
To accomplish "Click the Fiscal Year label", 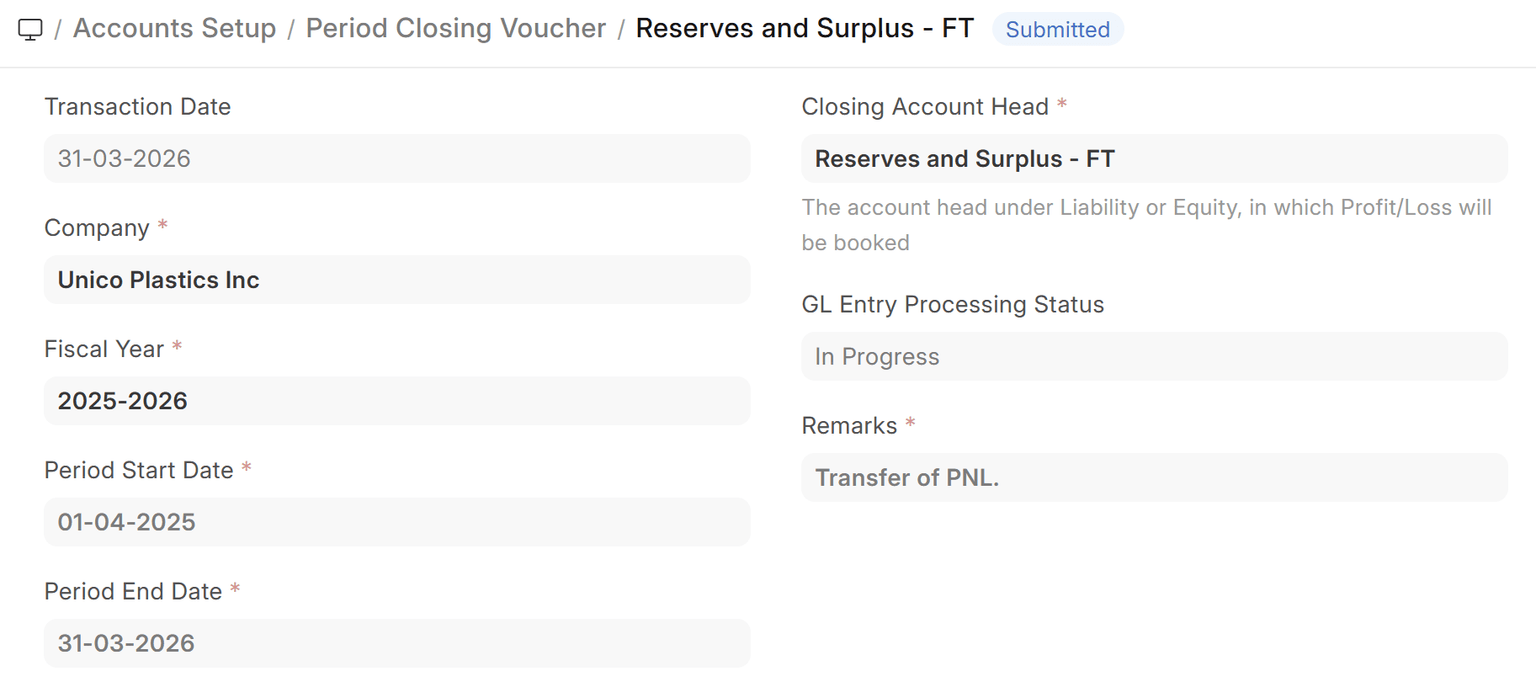I will [104, 349].
